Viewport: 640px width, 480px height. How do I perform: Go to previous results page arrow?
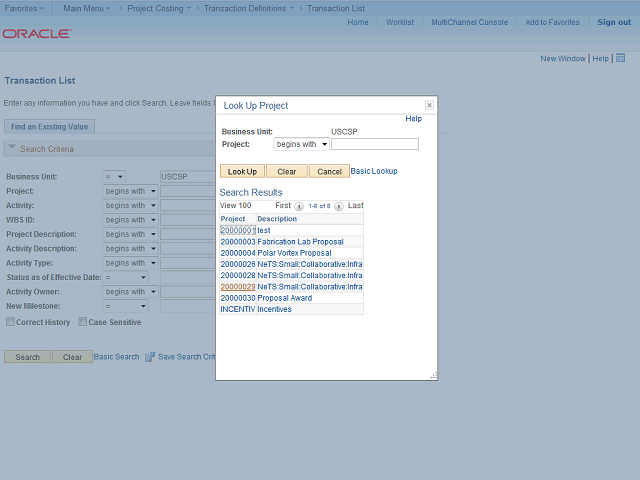[299, 206]
